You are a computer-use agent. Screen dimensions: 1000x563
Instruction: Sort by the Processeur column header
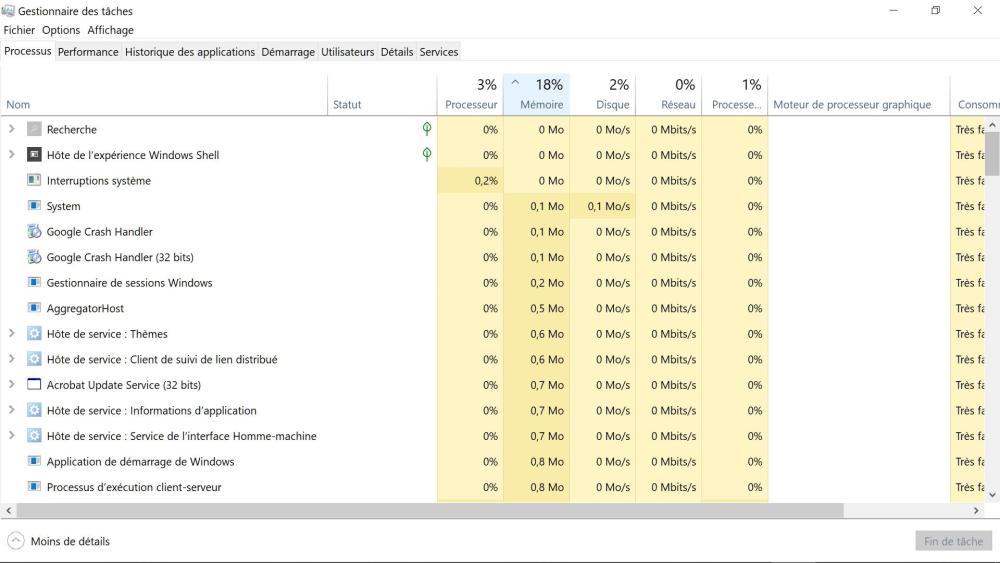pyautogui.click(x=471, y=104)
